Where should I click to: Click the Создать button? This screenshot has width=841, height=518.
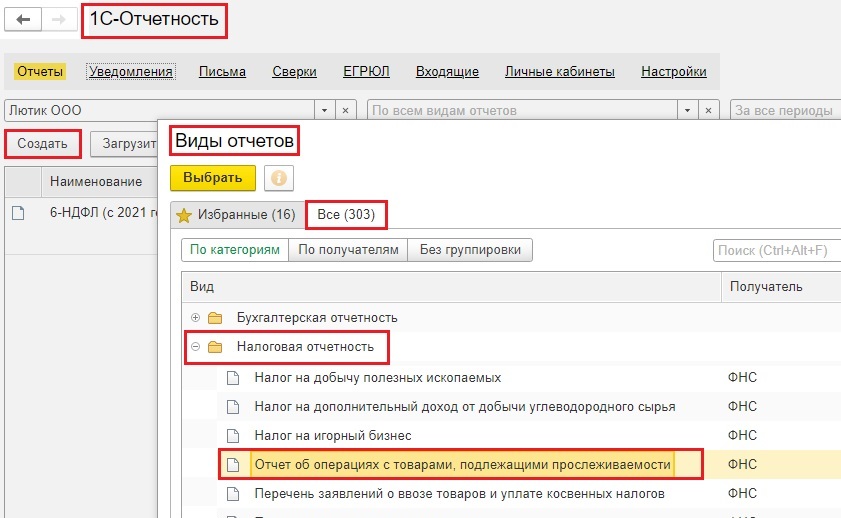click(42, 144)
